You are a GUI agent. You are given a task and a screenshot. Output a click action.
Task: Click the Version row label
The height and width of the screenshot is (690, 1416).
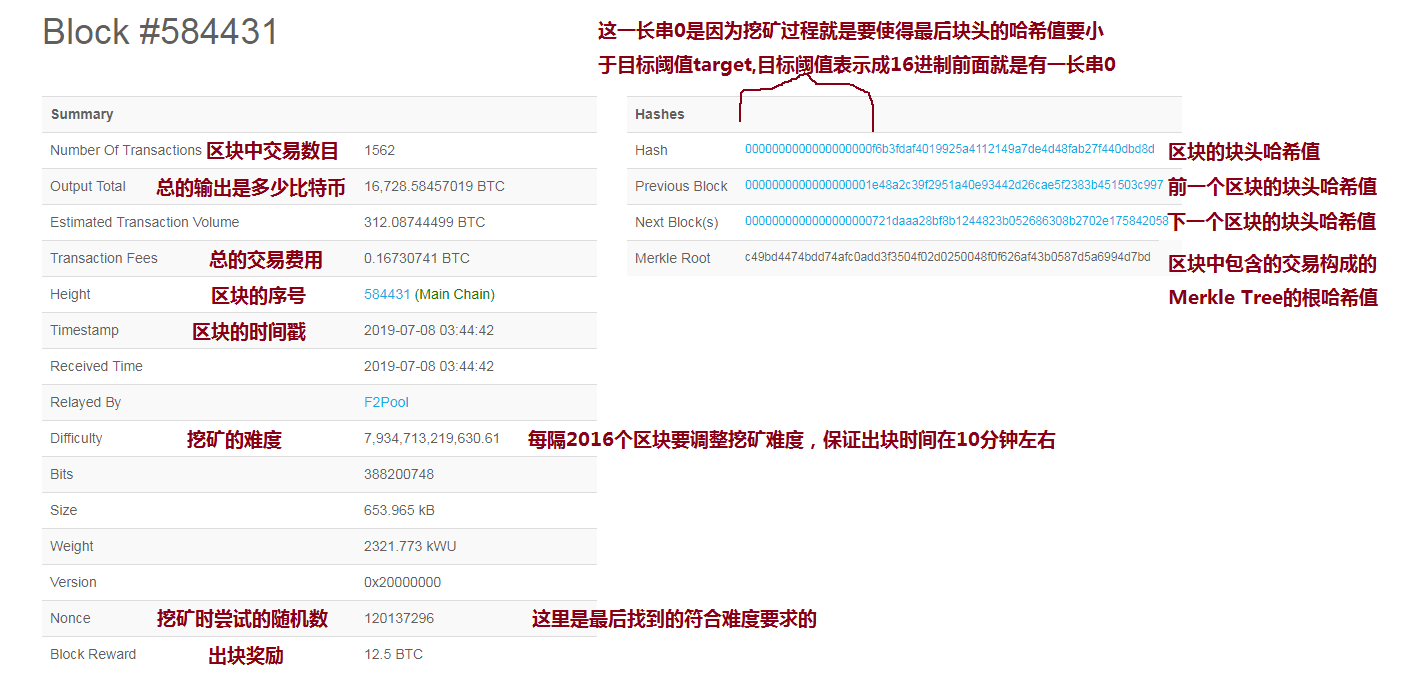point(73,582)
